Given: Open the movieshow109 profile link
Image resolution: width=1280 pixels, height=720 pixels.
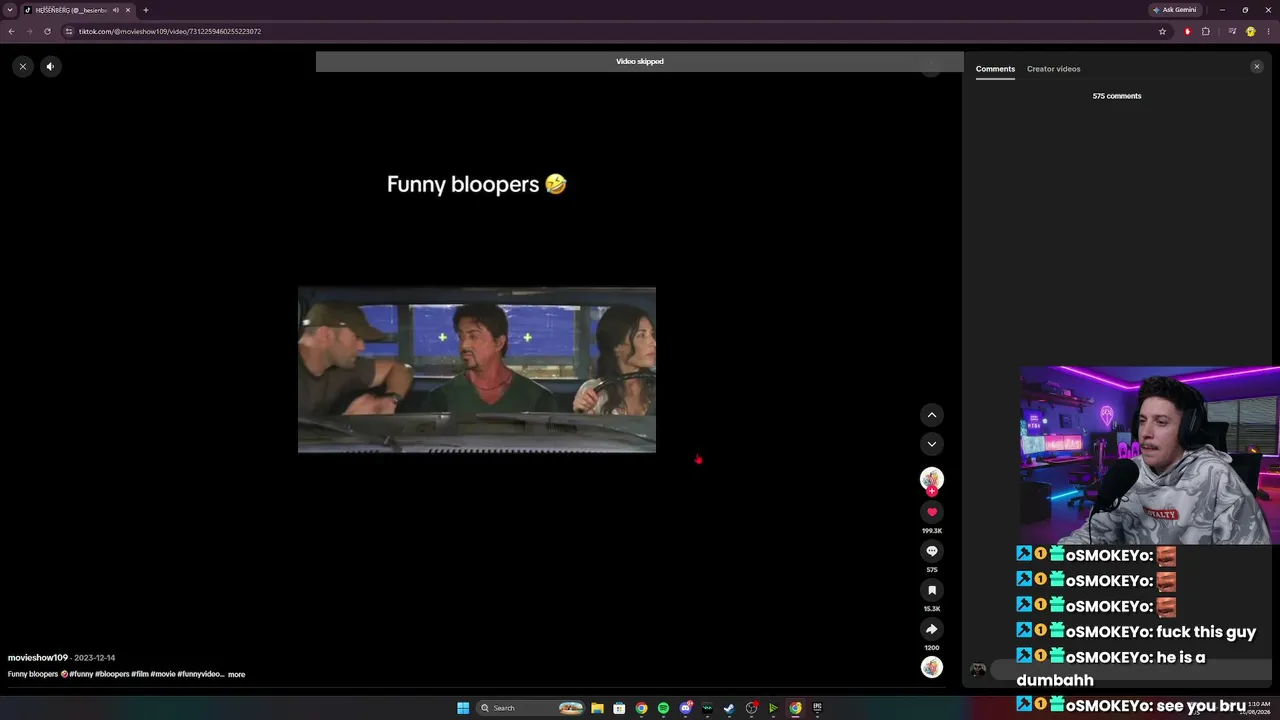Looking at the screenshot, I should tap(38, 658).
